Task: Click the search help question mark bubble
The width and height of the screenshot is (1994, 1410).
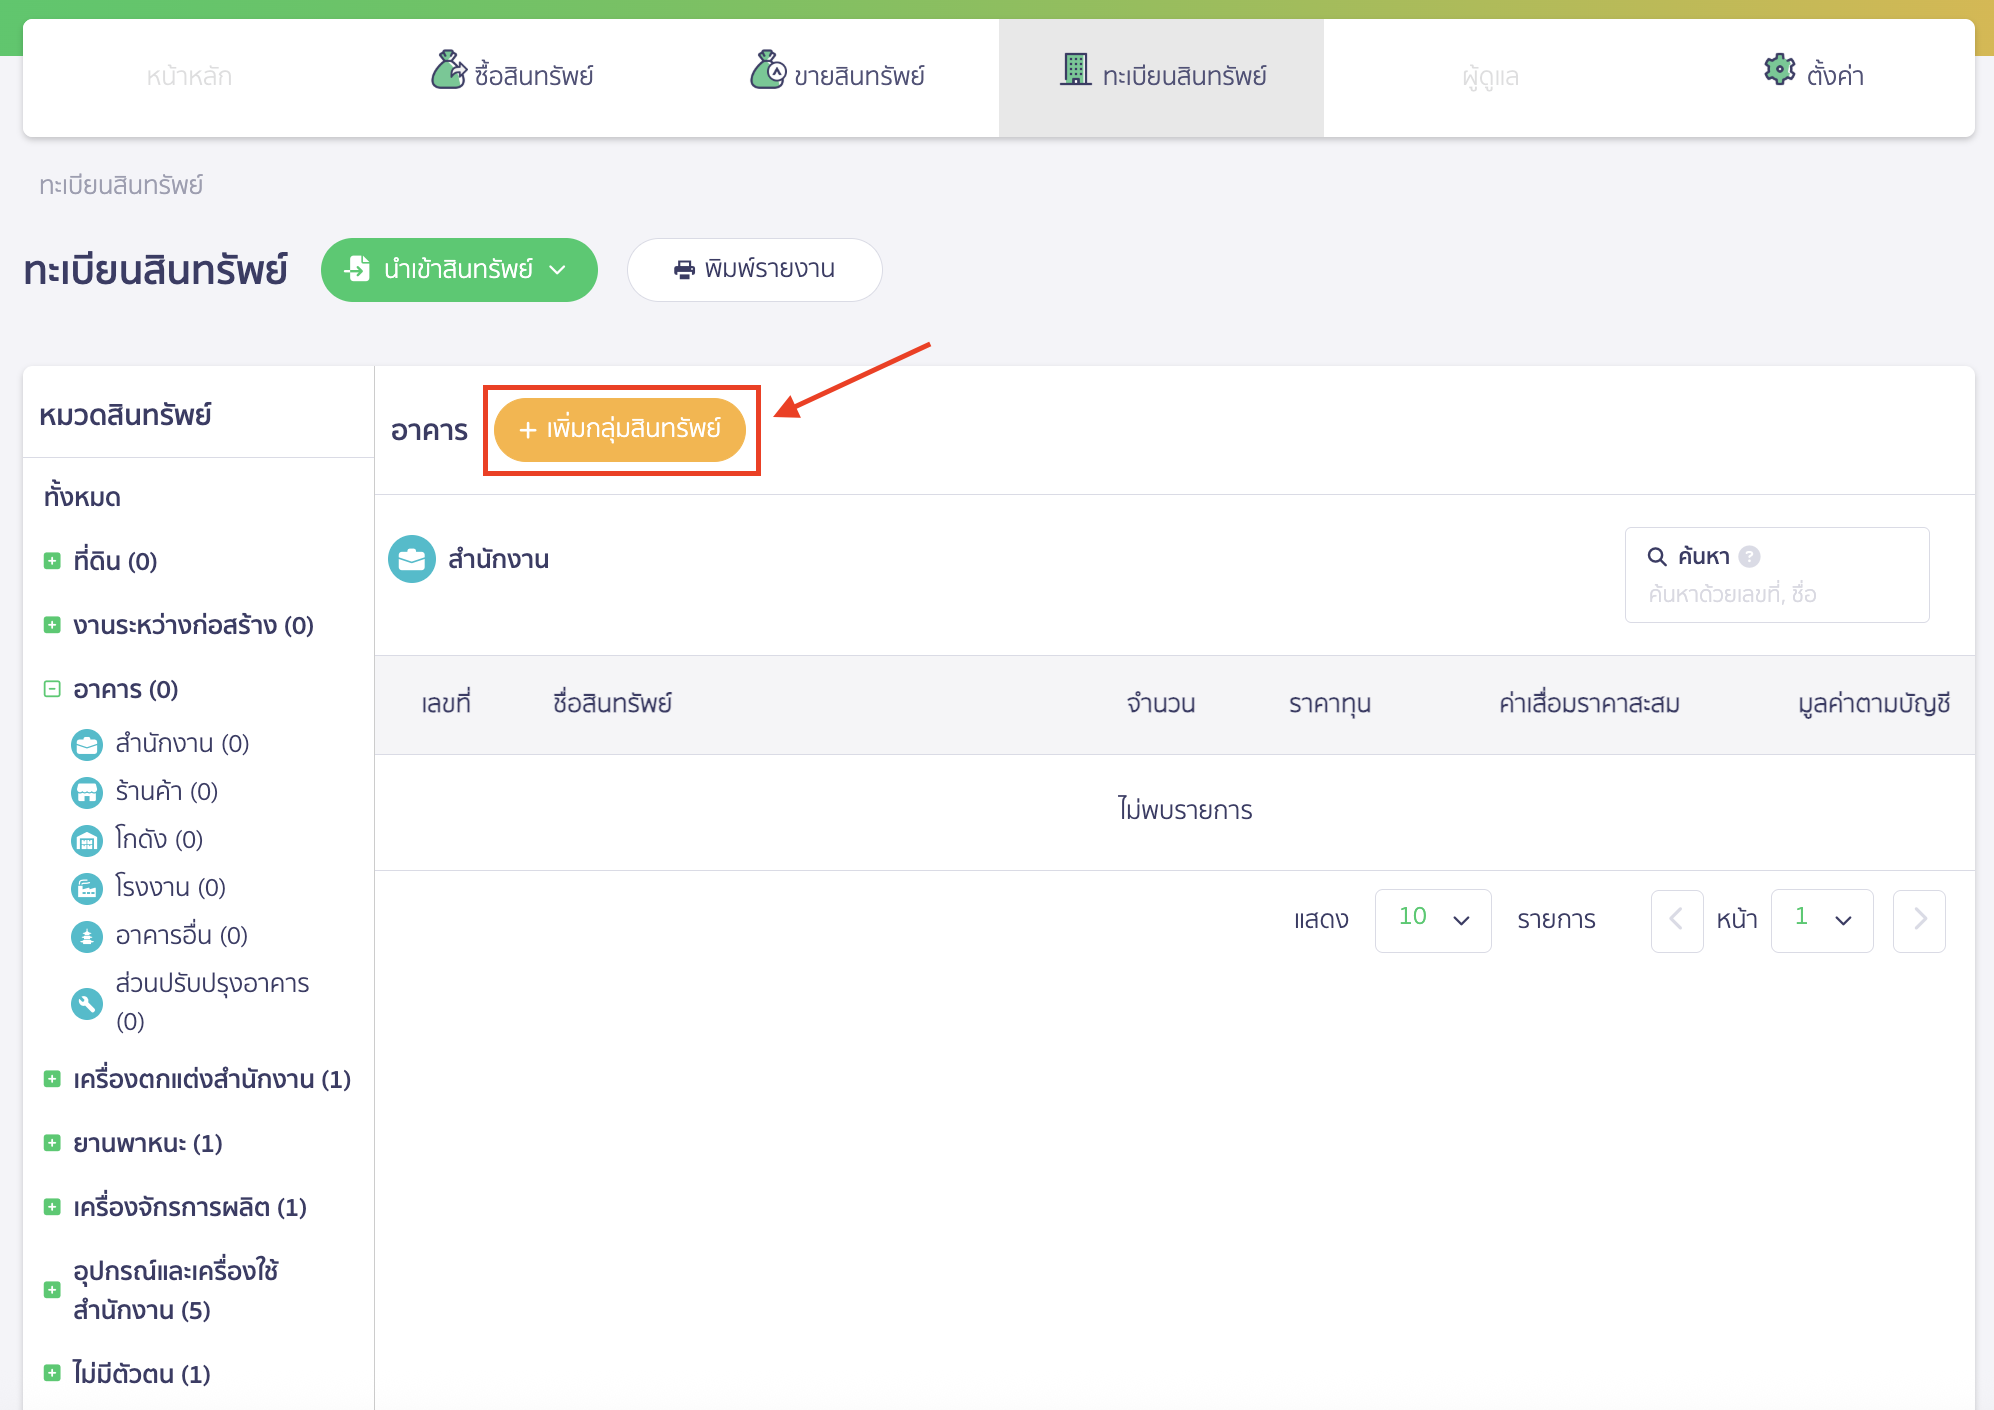Action: tap(1749, 556)
